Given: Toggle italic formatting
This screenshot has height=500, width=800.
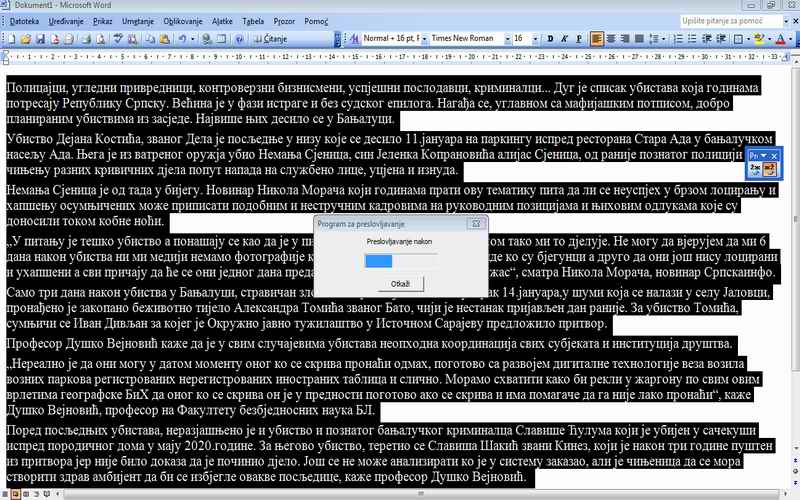Looking at the screenshot, I should (x=564, y=39).
